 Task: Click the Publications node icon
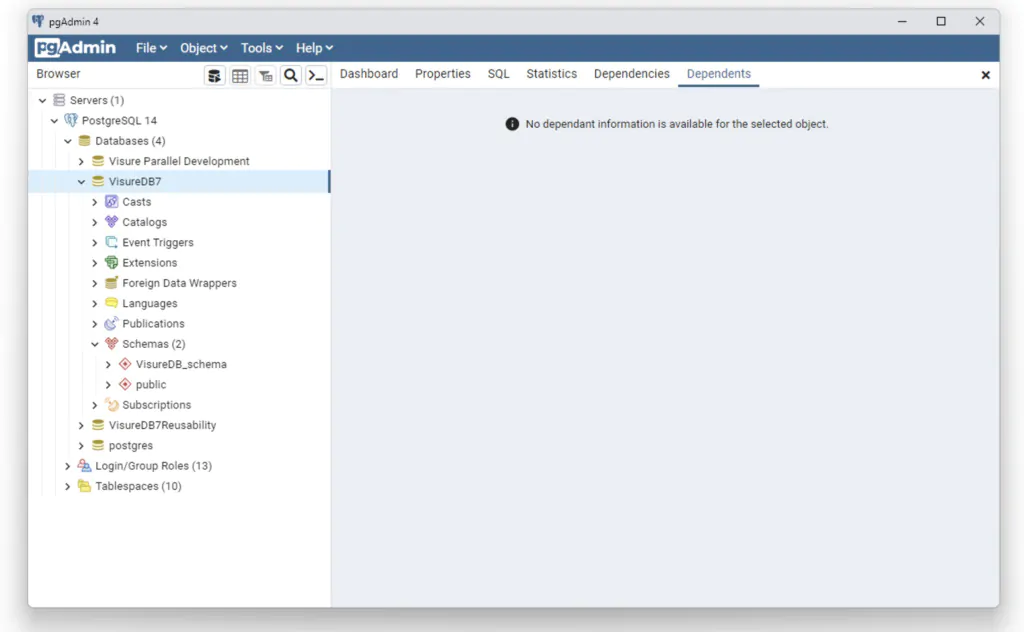click(112, 323)
